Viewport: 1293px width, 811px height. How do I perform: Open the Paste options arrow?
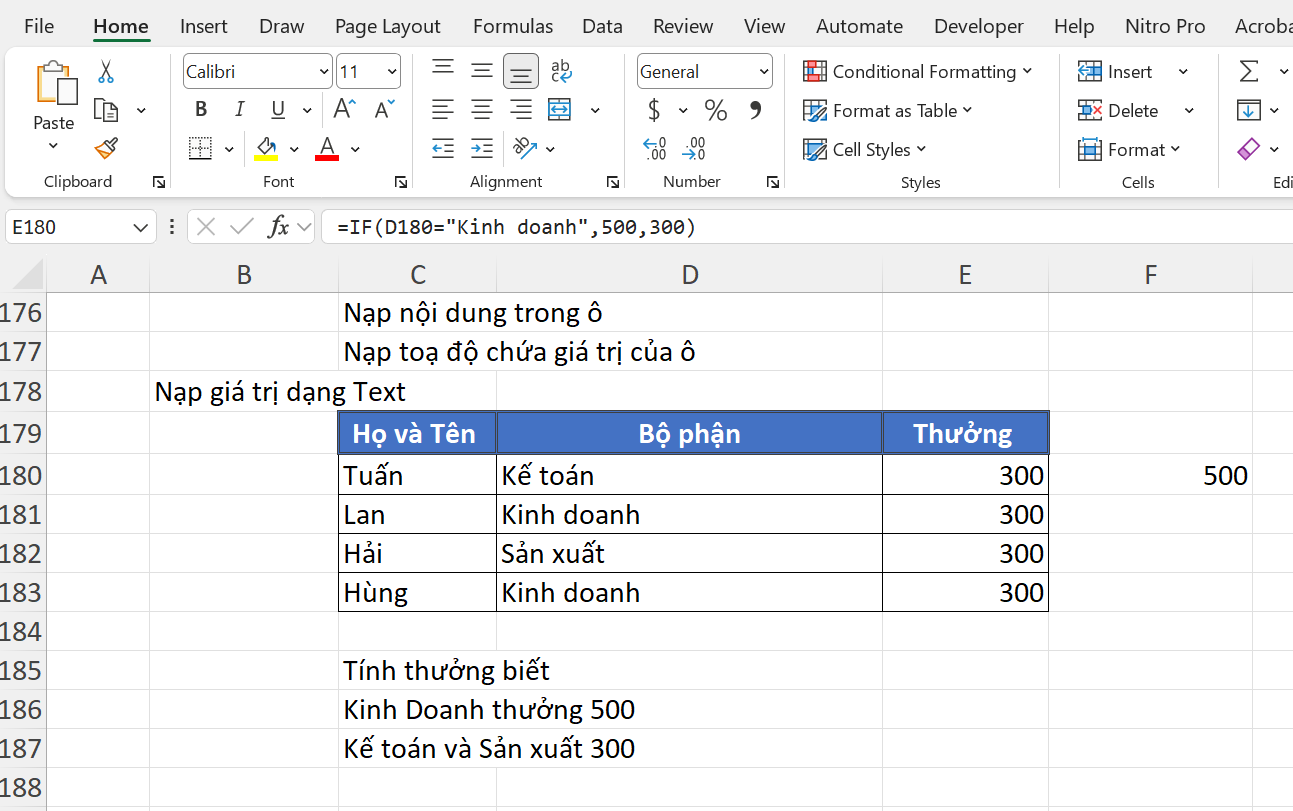(x=54, y=146)
